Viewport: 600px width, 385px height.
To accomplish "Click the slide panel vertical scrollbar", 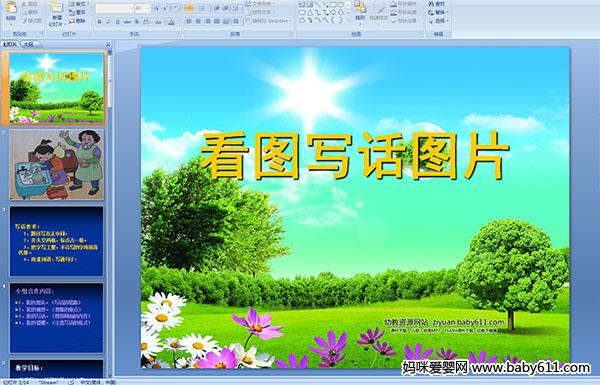I will 110,212.
